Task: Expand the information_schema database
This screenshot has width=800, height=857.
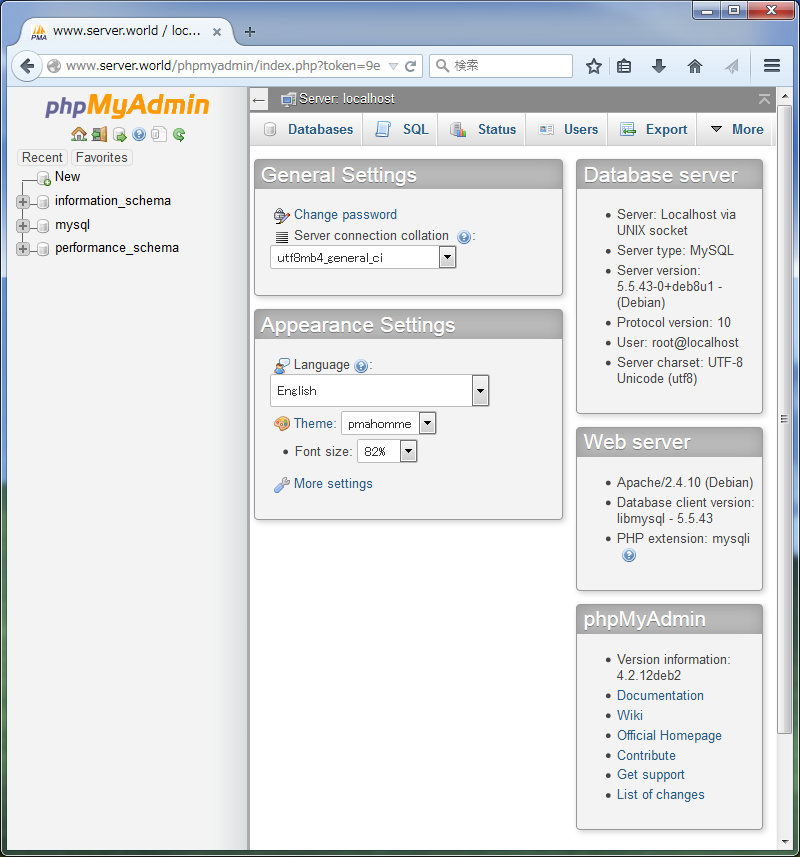Action: (x=22, y=202)
